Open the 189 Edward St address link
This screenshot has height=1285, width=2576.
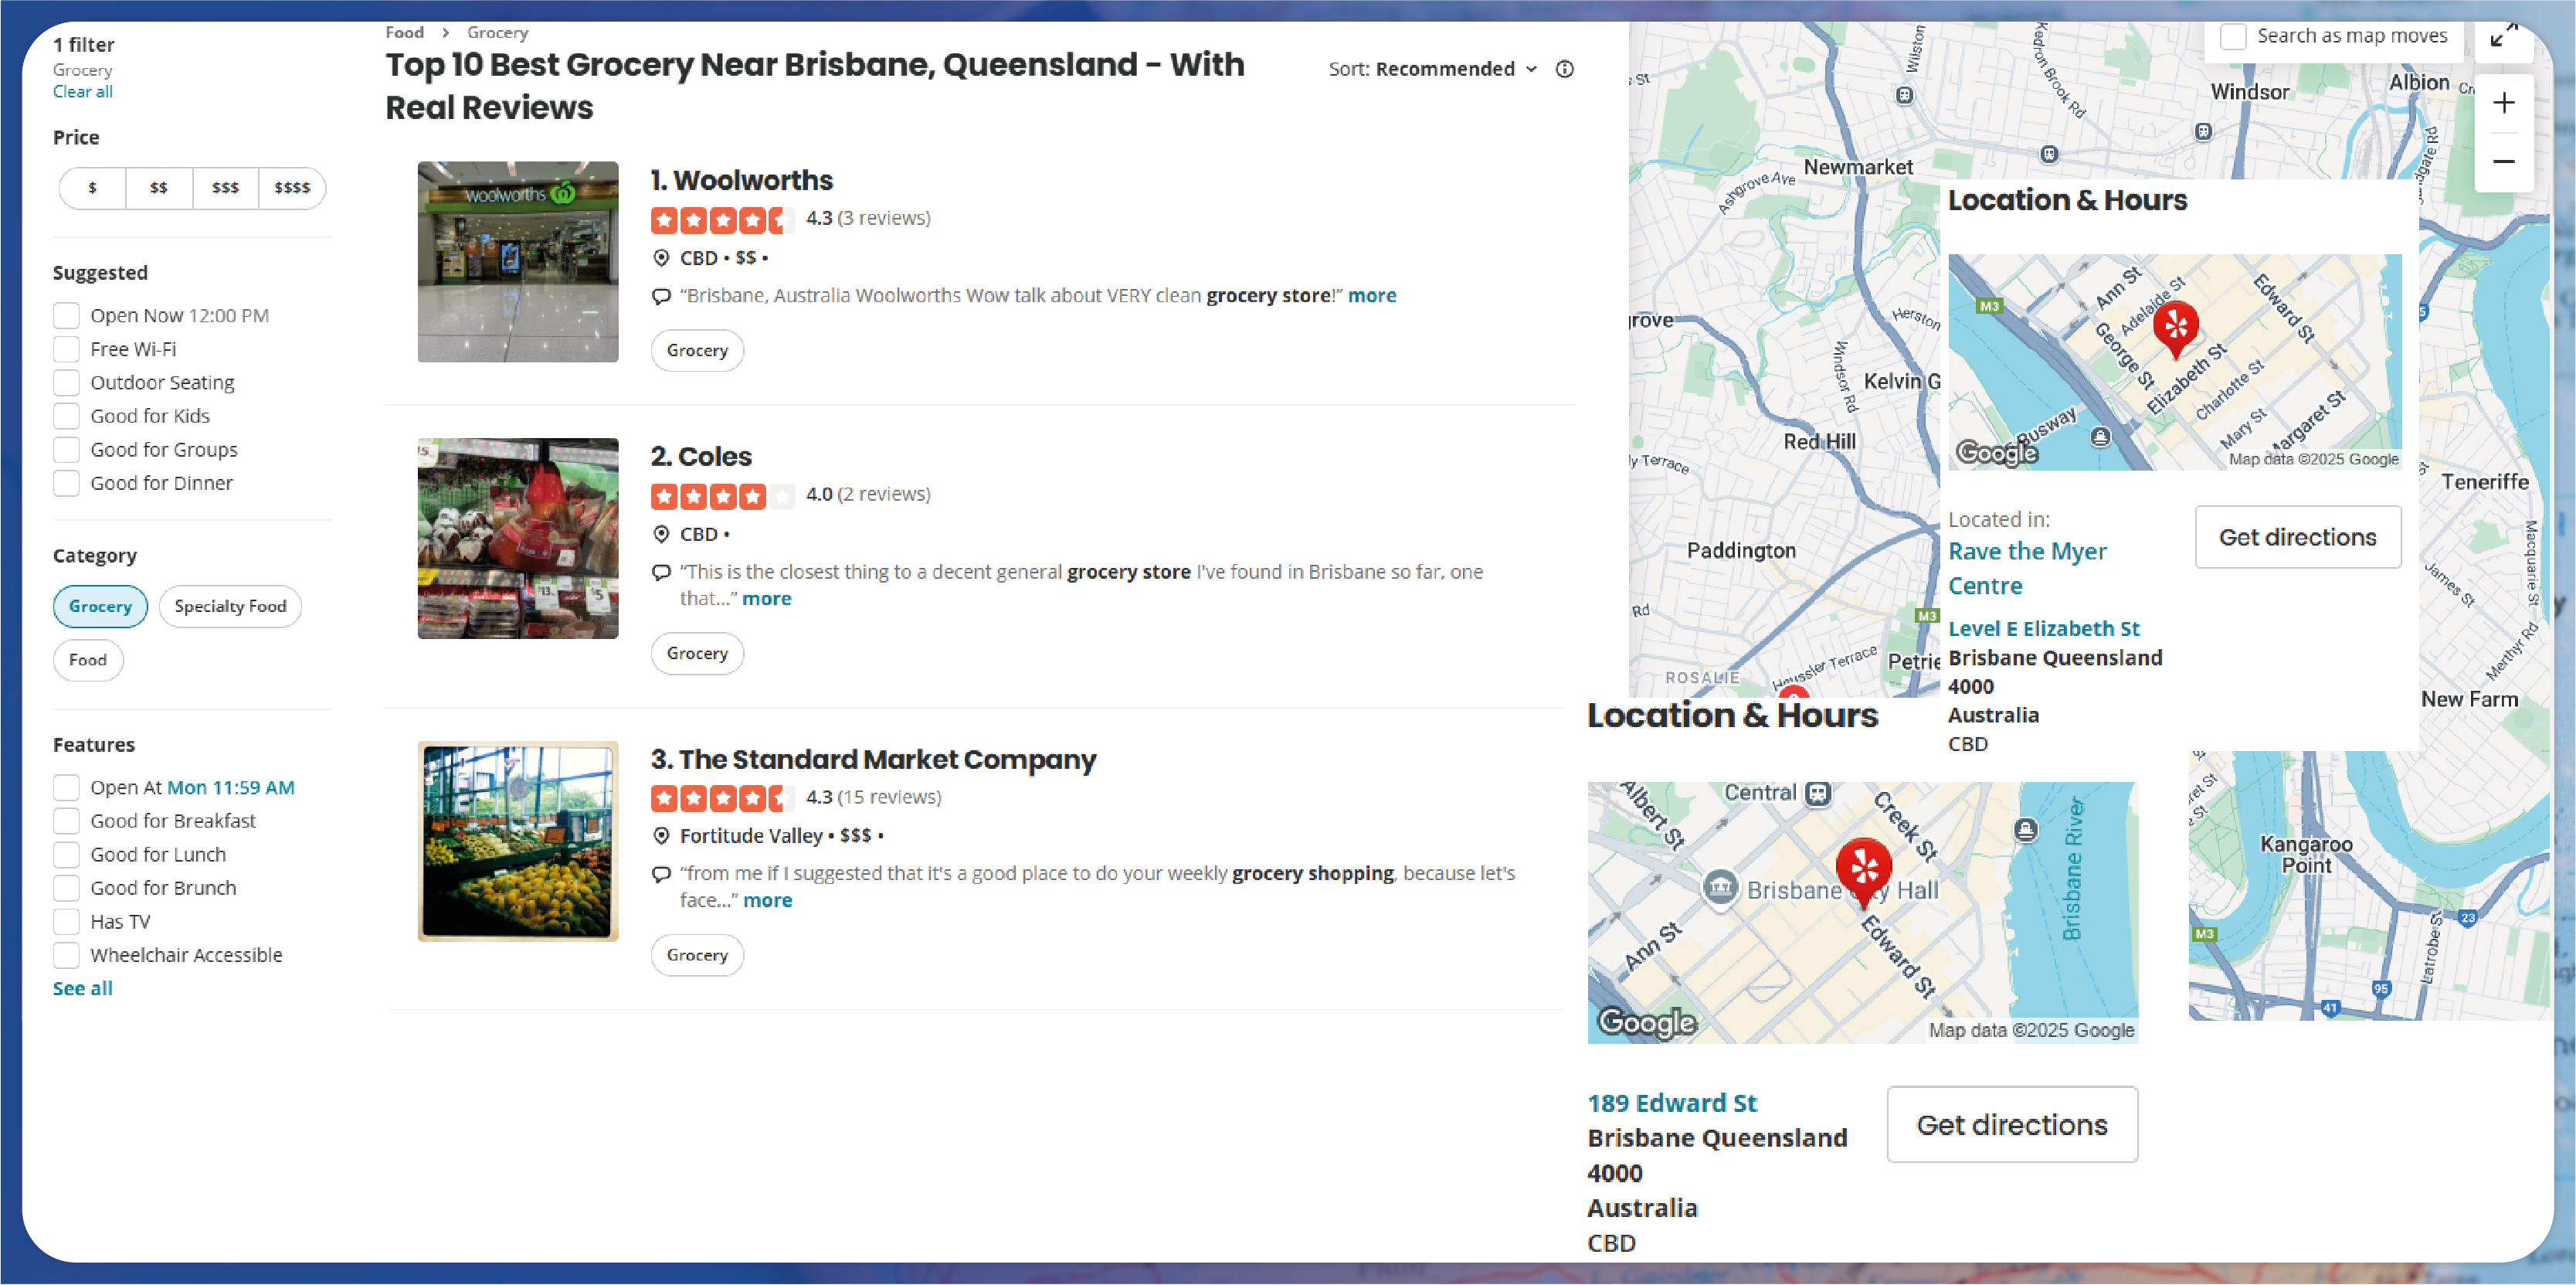(x=1672, y=1103)
